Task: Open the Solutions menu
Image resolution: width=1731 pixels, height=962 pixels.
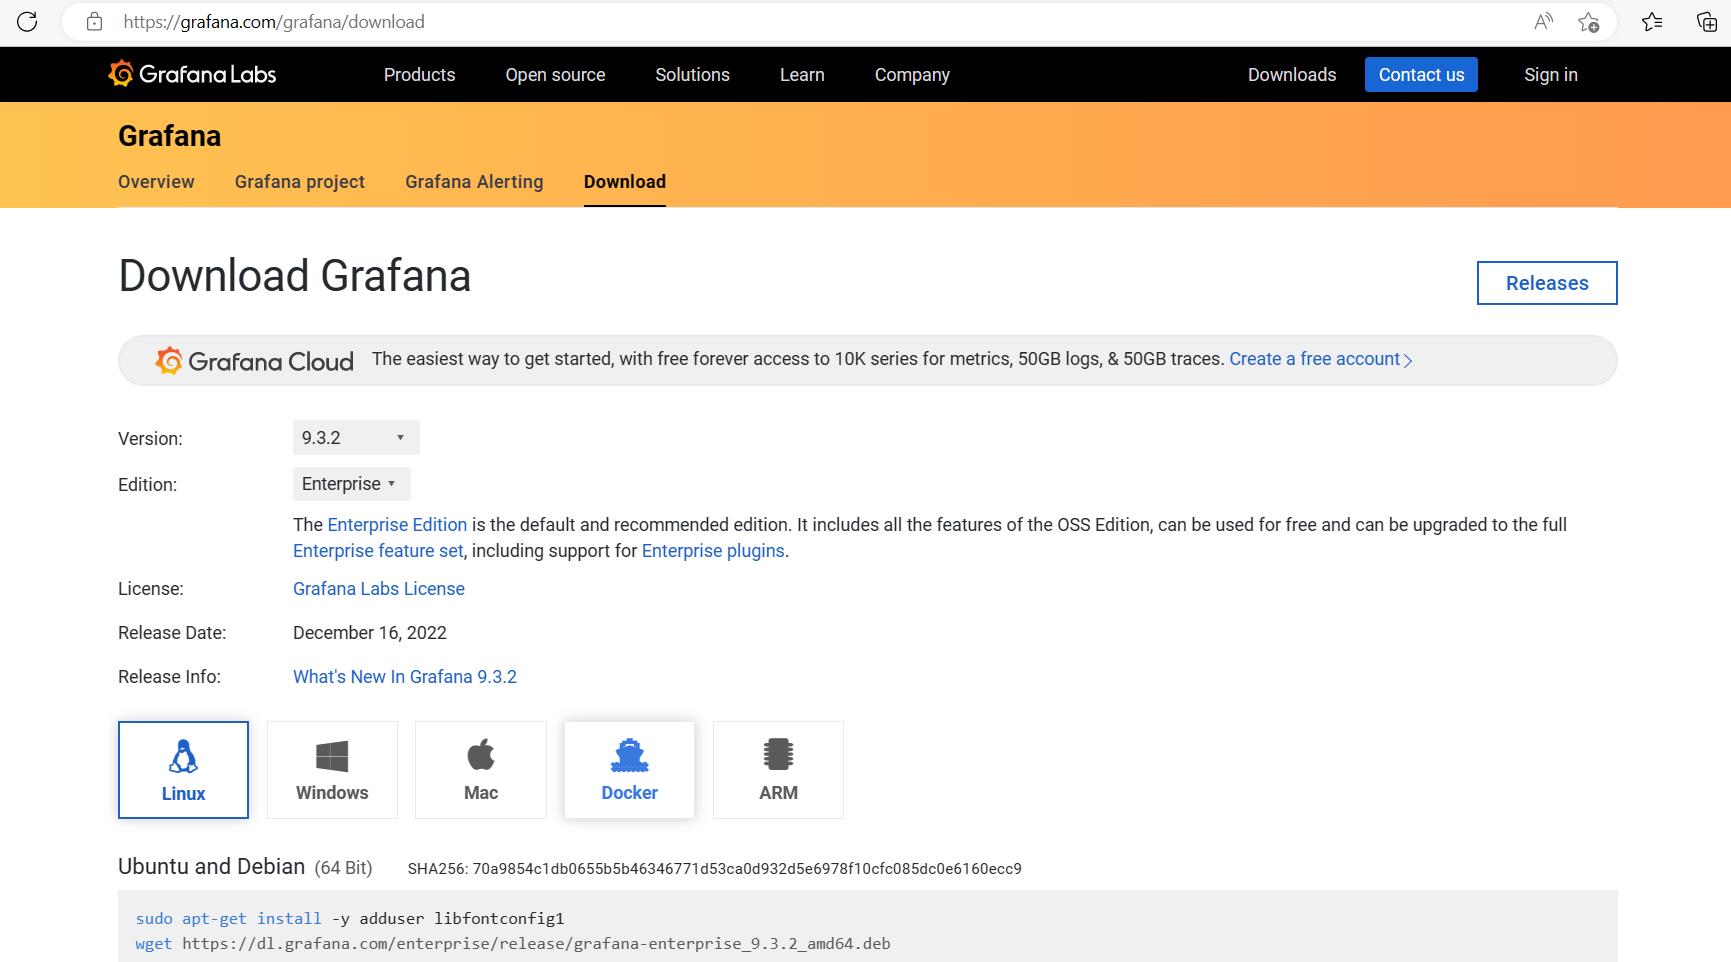Action: click(692, 75)
